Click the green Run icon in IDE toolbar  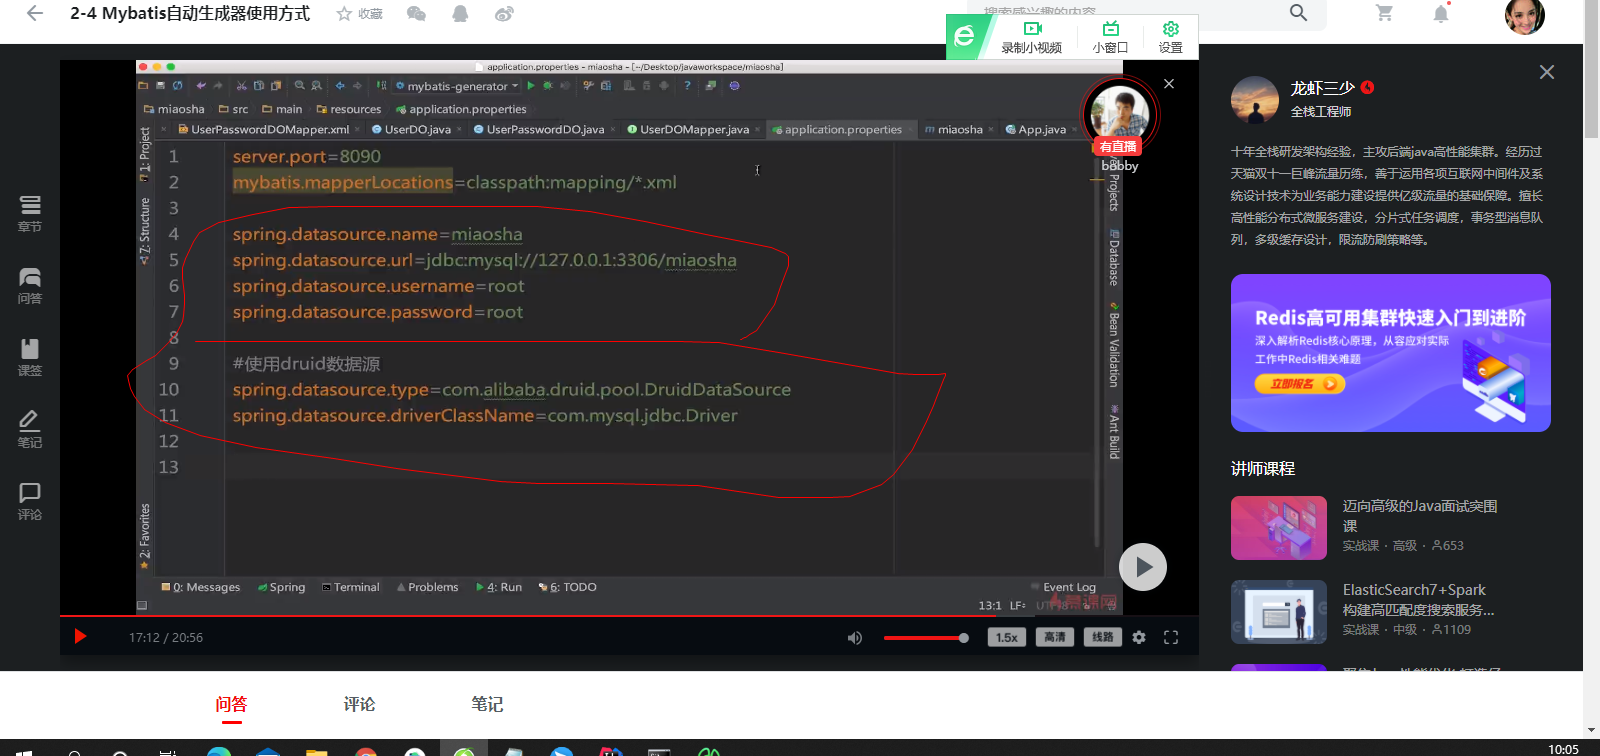pos(531,86)
